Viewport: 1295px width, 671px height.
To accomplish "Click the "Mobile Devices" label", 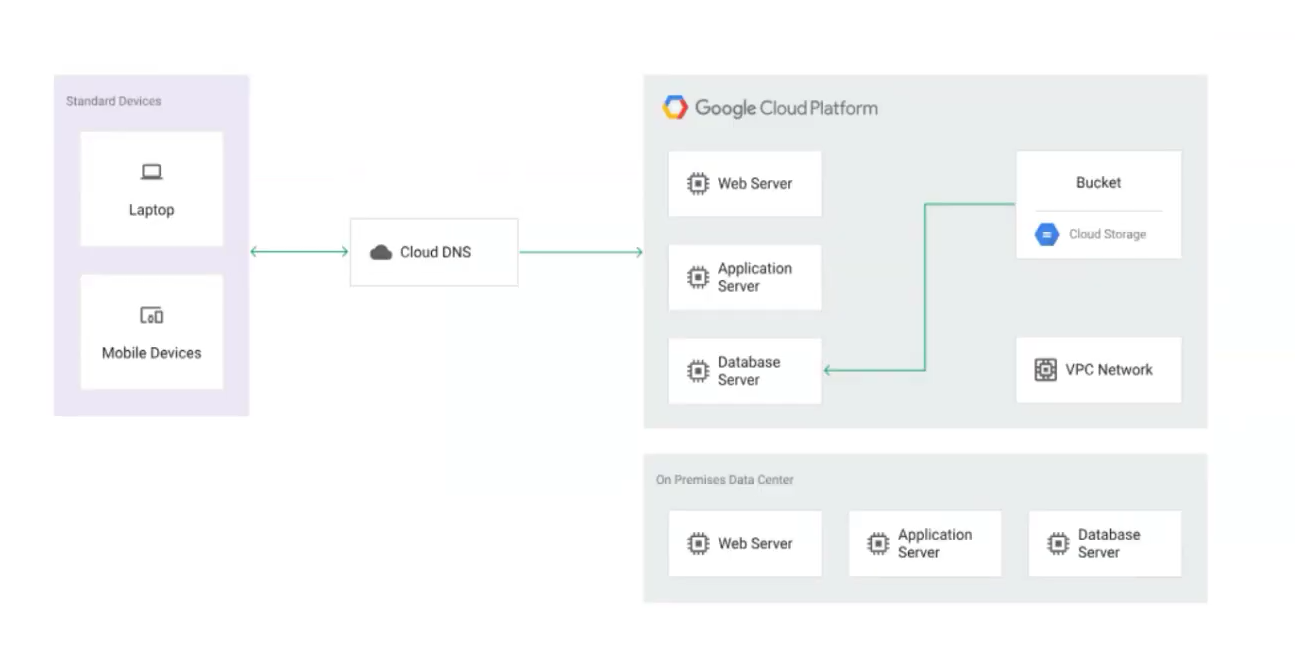I will (151, 353).
